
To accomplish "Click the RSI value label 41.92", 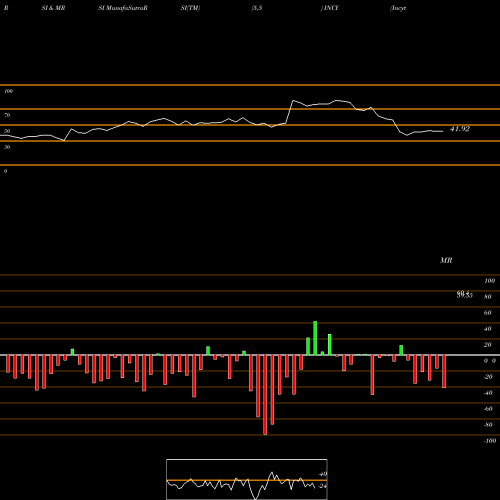I will click(x=460, y=129).
